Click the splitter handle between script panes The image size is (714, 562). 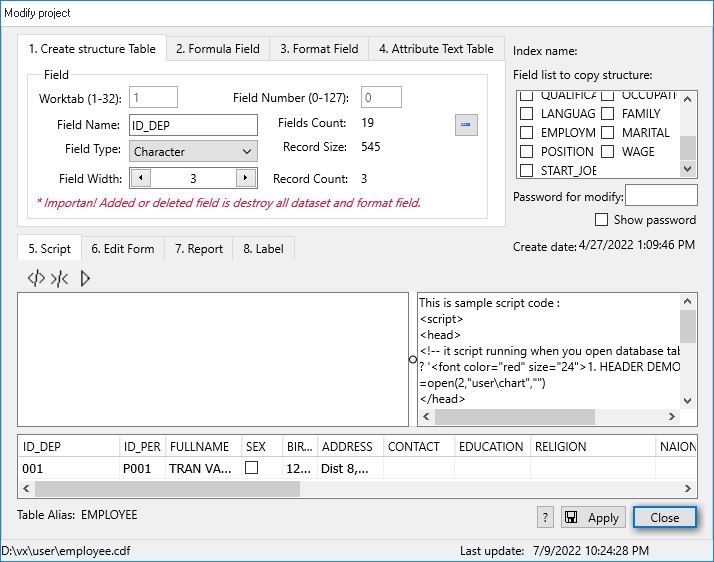(413, 359)
